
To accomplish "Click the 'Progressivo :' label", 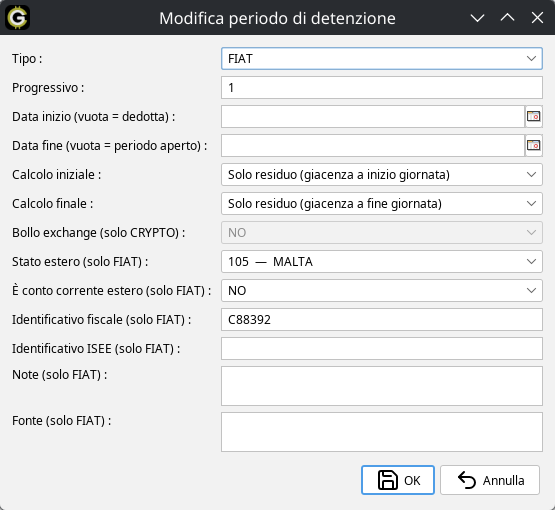I will 48,87.
